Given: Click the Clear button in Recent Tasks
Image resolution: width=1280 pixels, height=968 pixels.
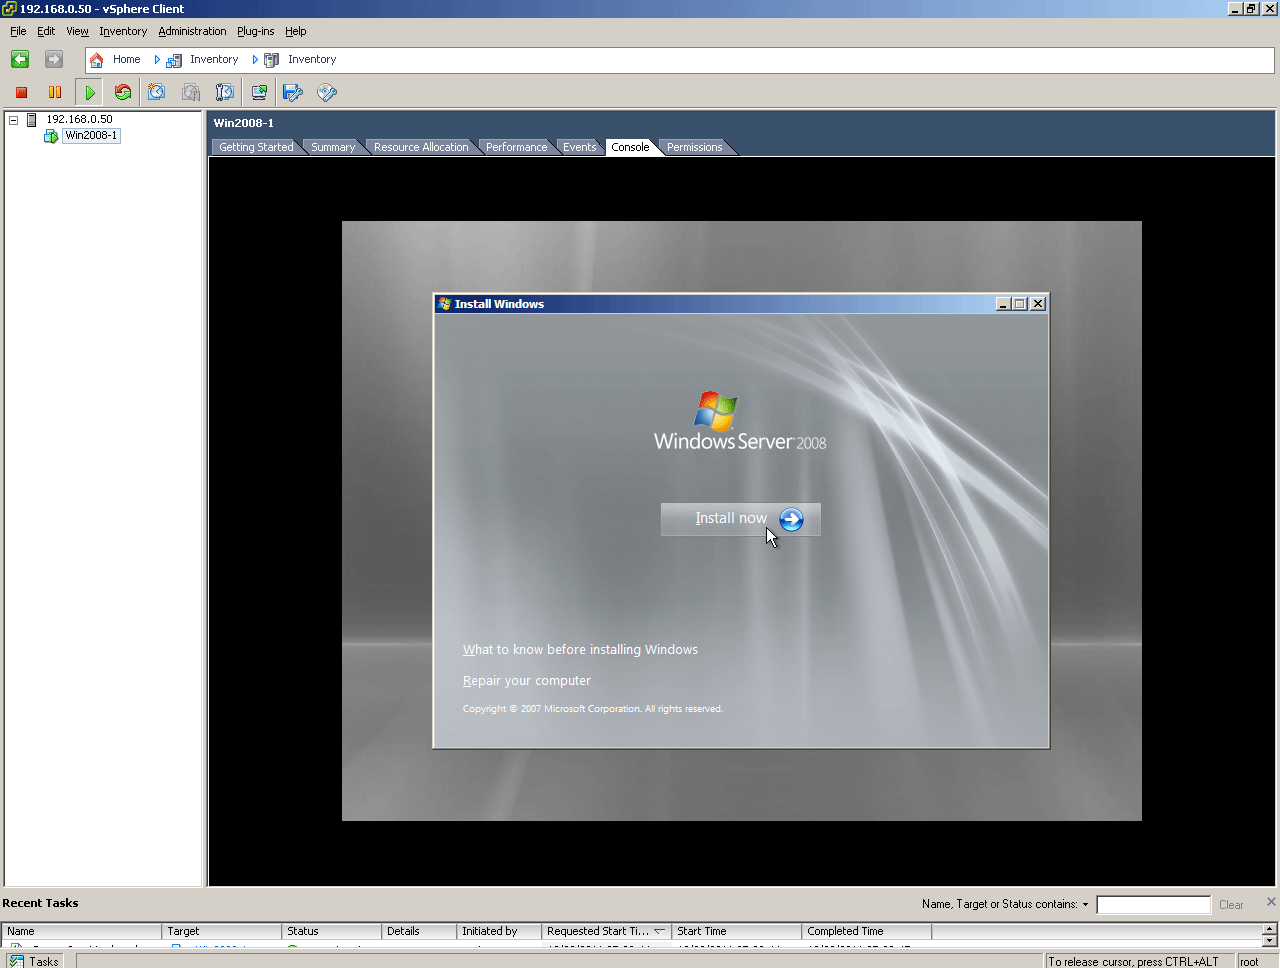Looking at the screenshot, I should (x=1231, y=905).
